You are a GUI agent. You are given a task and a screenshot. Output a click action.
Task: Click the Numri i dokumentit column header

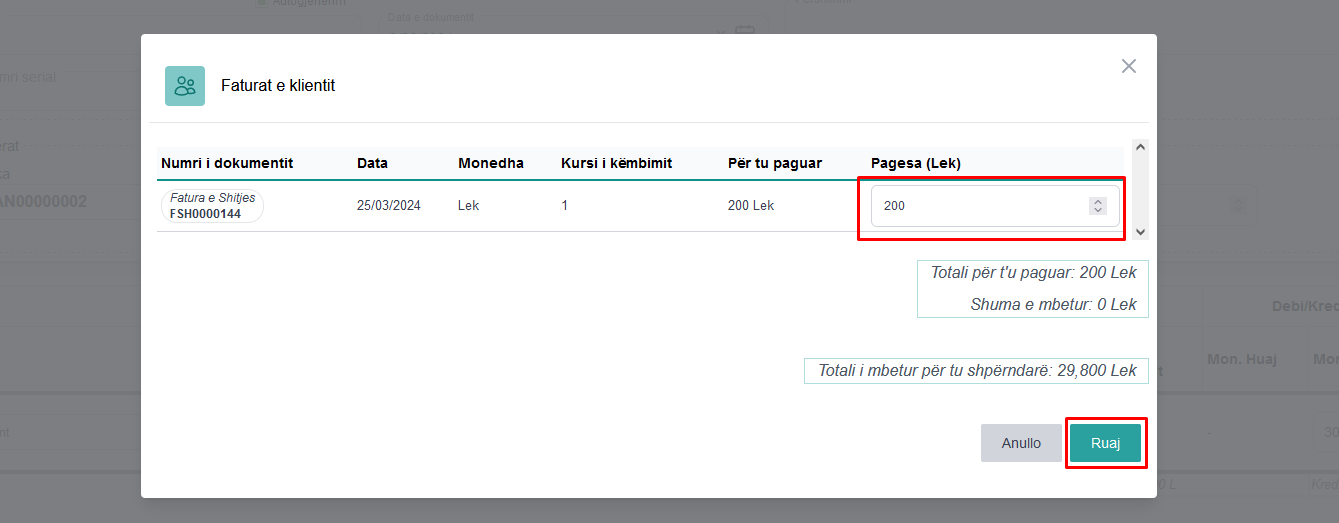coord(227,163)
